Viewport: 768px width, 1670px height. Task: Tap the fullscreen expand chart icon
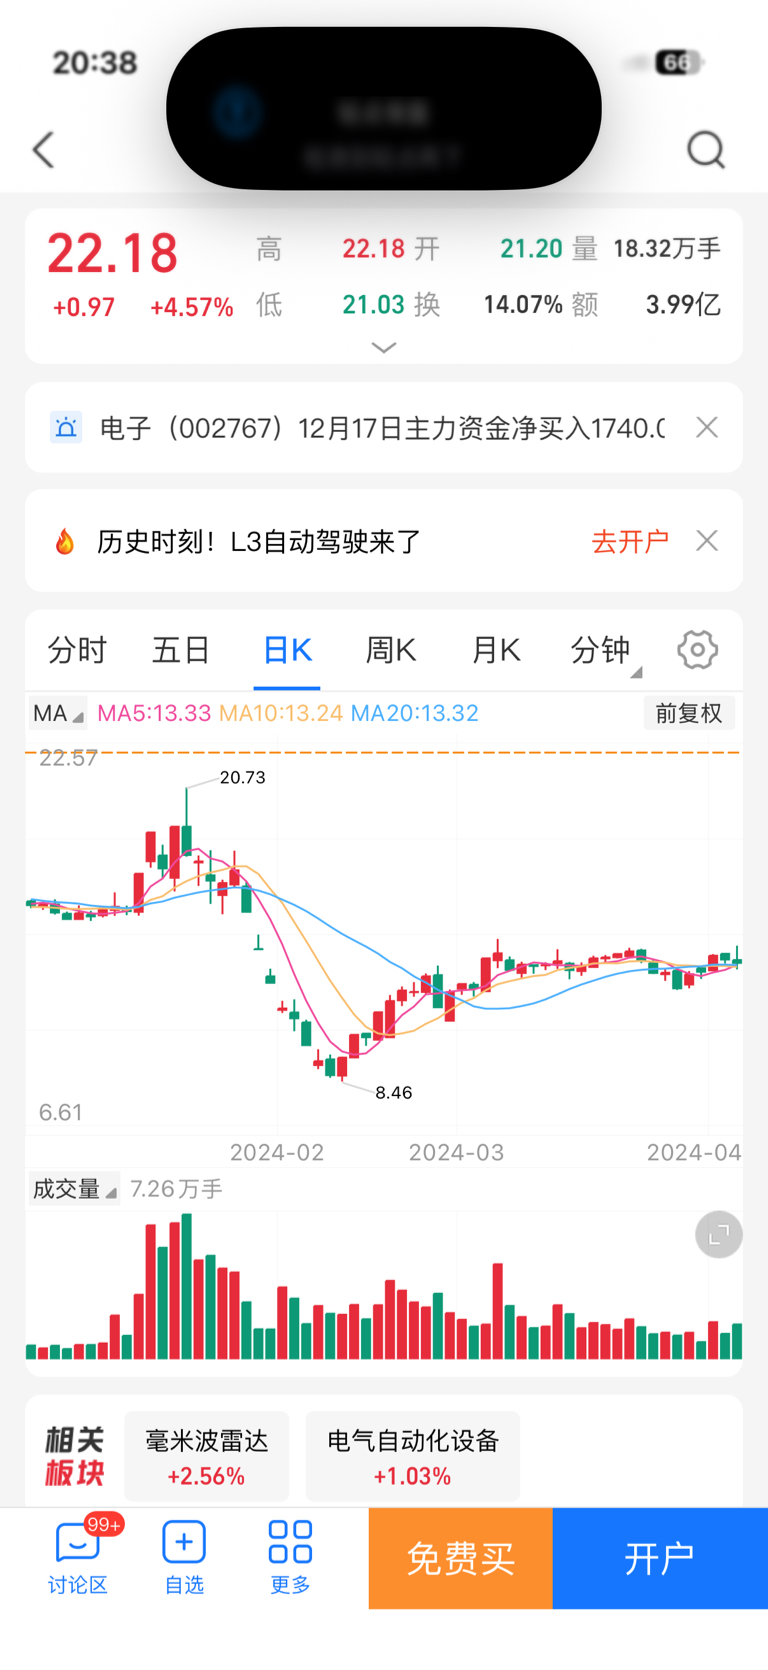click(718, 1235)
